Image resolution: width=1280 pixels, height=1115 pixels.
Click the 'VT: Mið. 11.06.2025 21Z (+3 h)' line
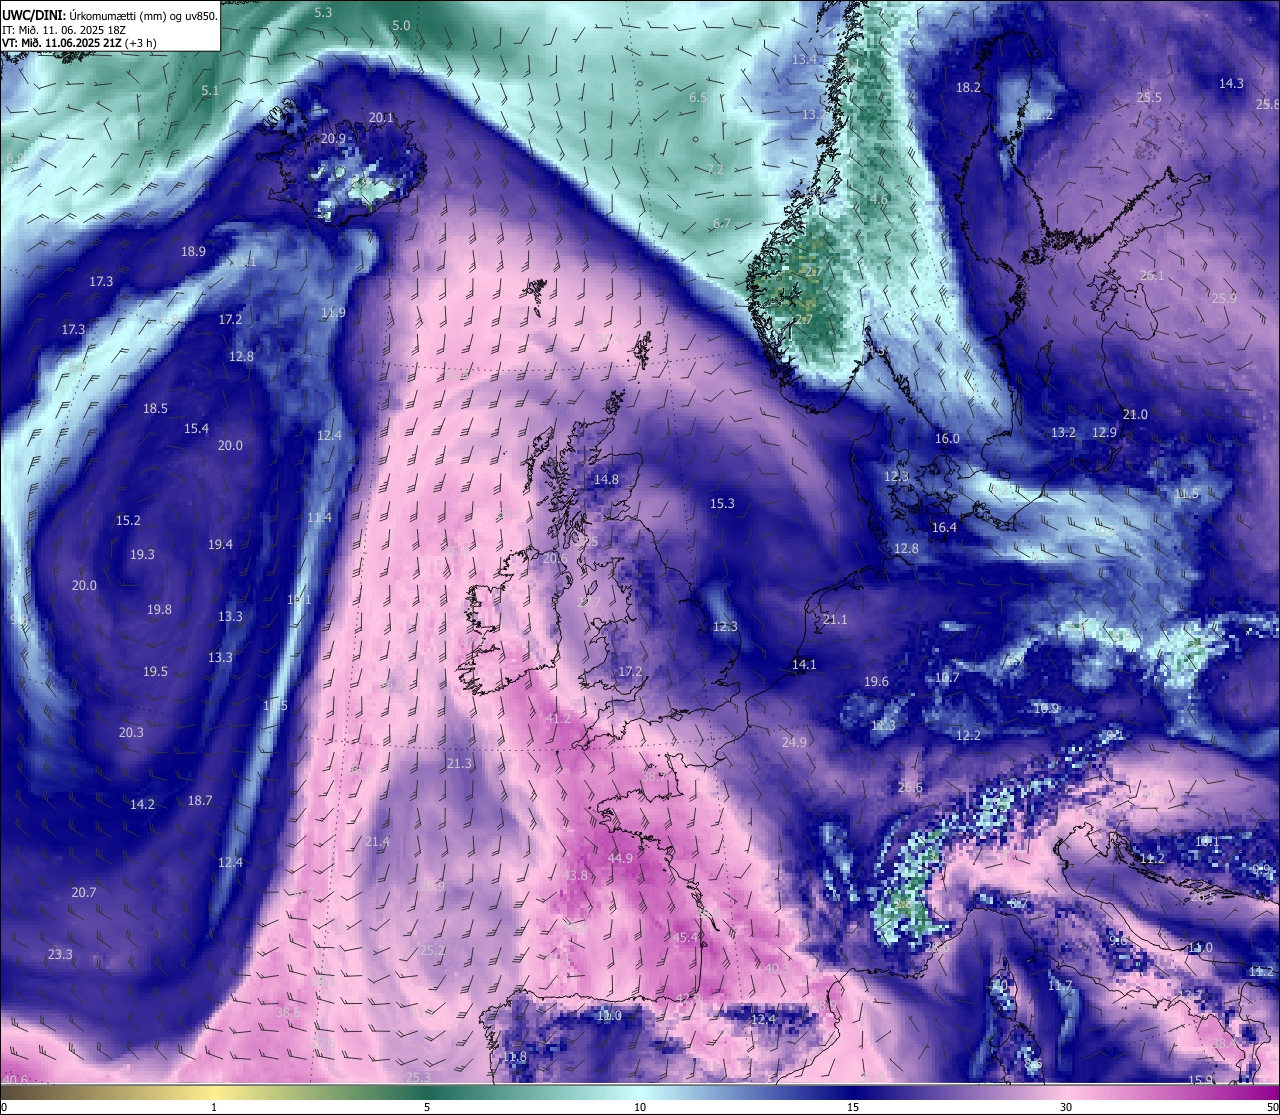point(79,43)
